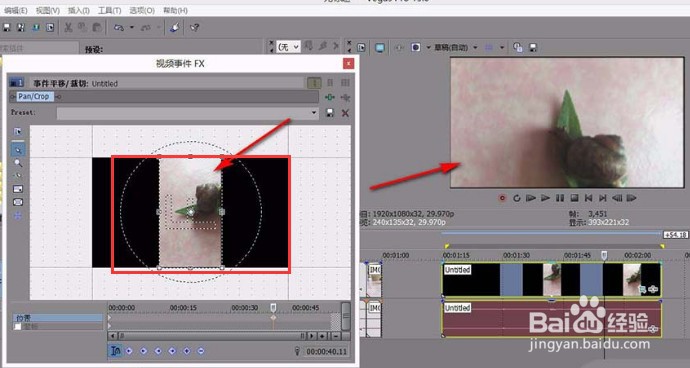Open the 选项(O) menu
The width and height of the screenshot is (690, 368).
142,10
